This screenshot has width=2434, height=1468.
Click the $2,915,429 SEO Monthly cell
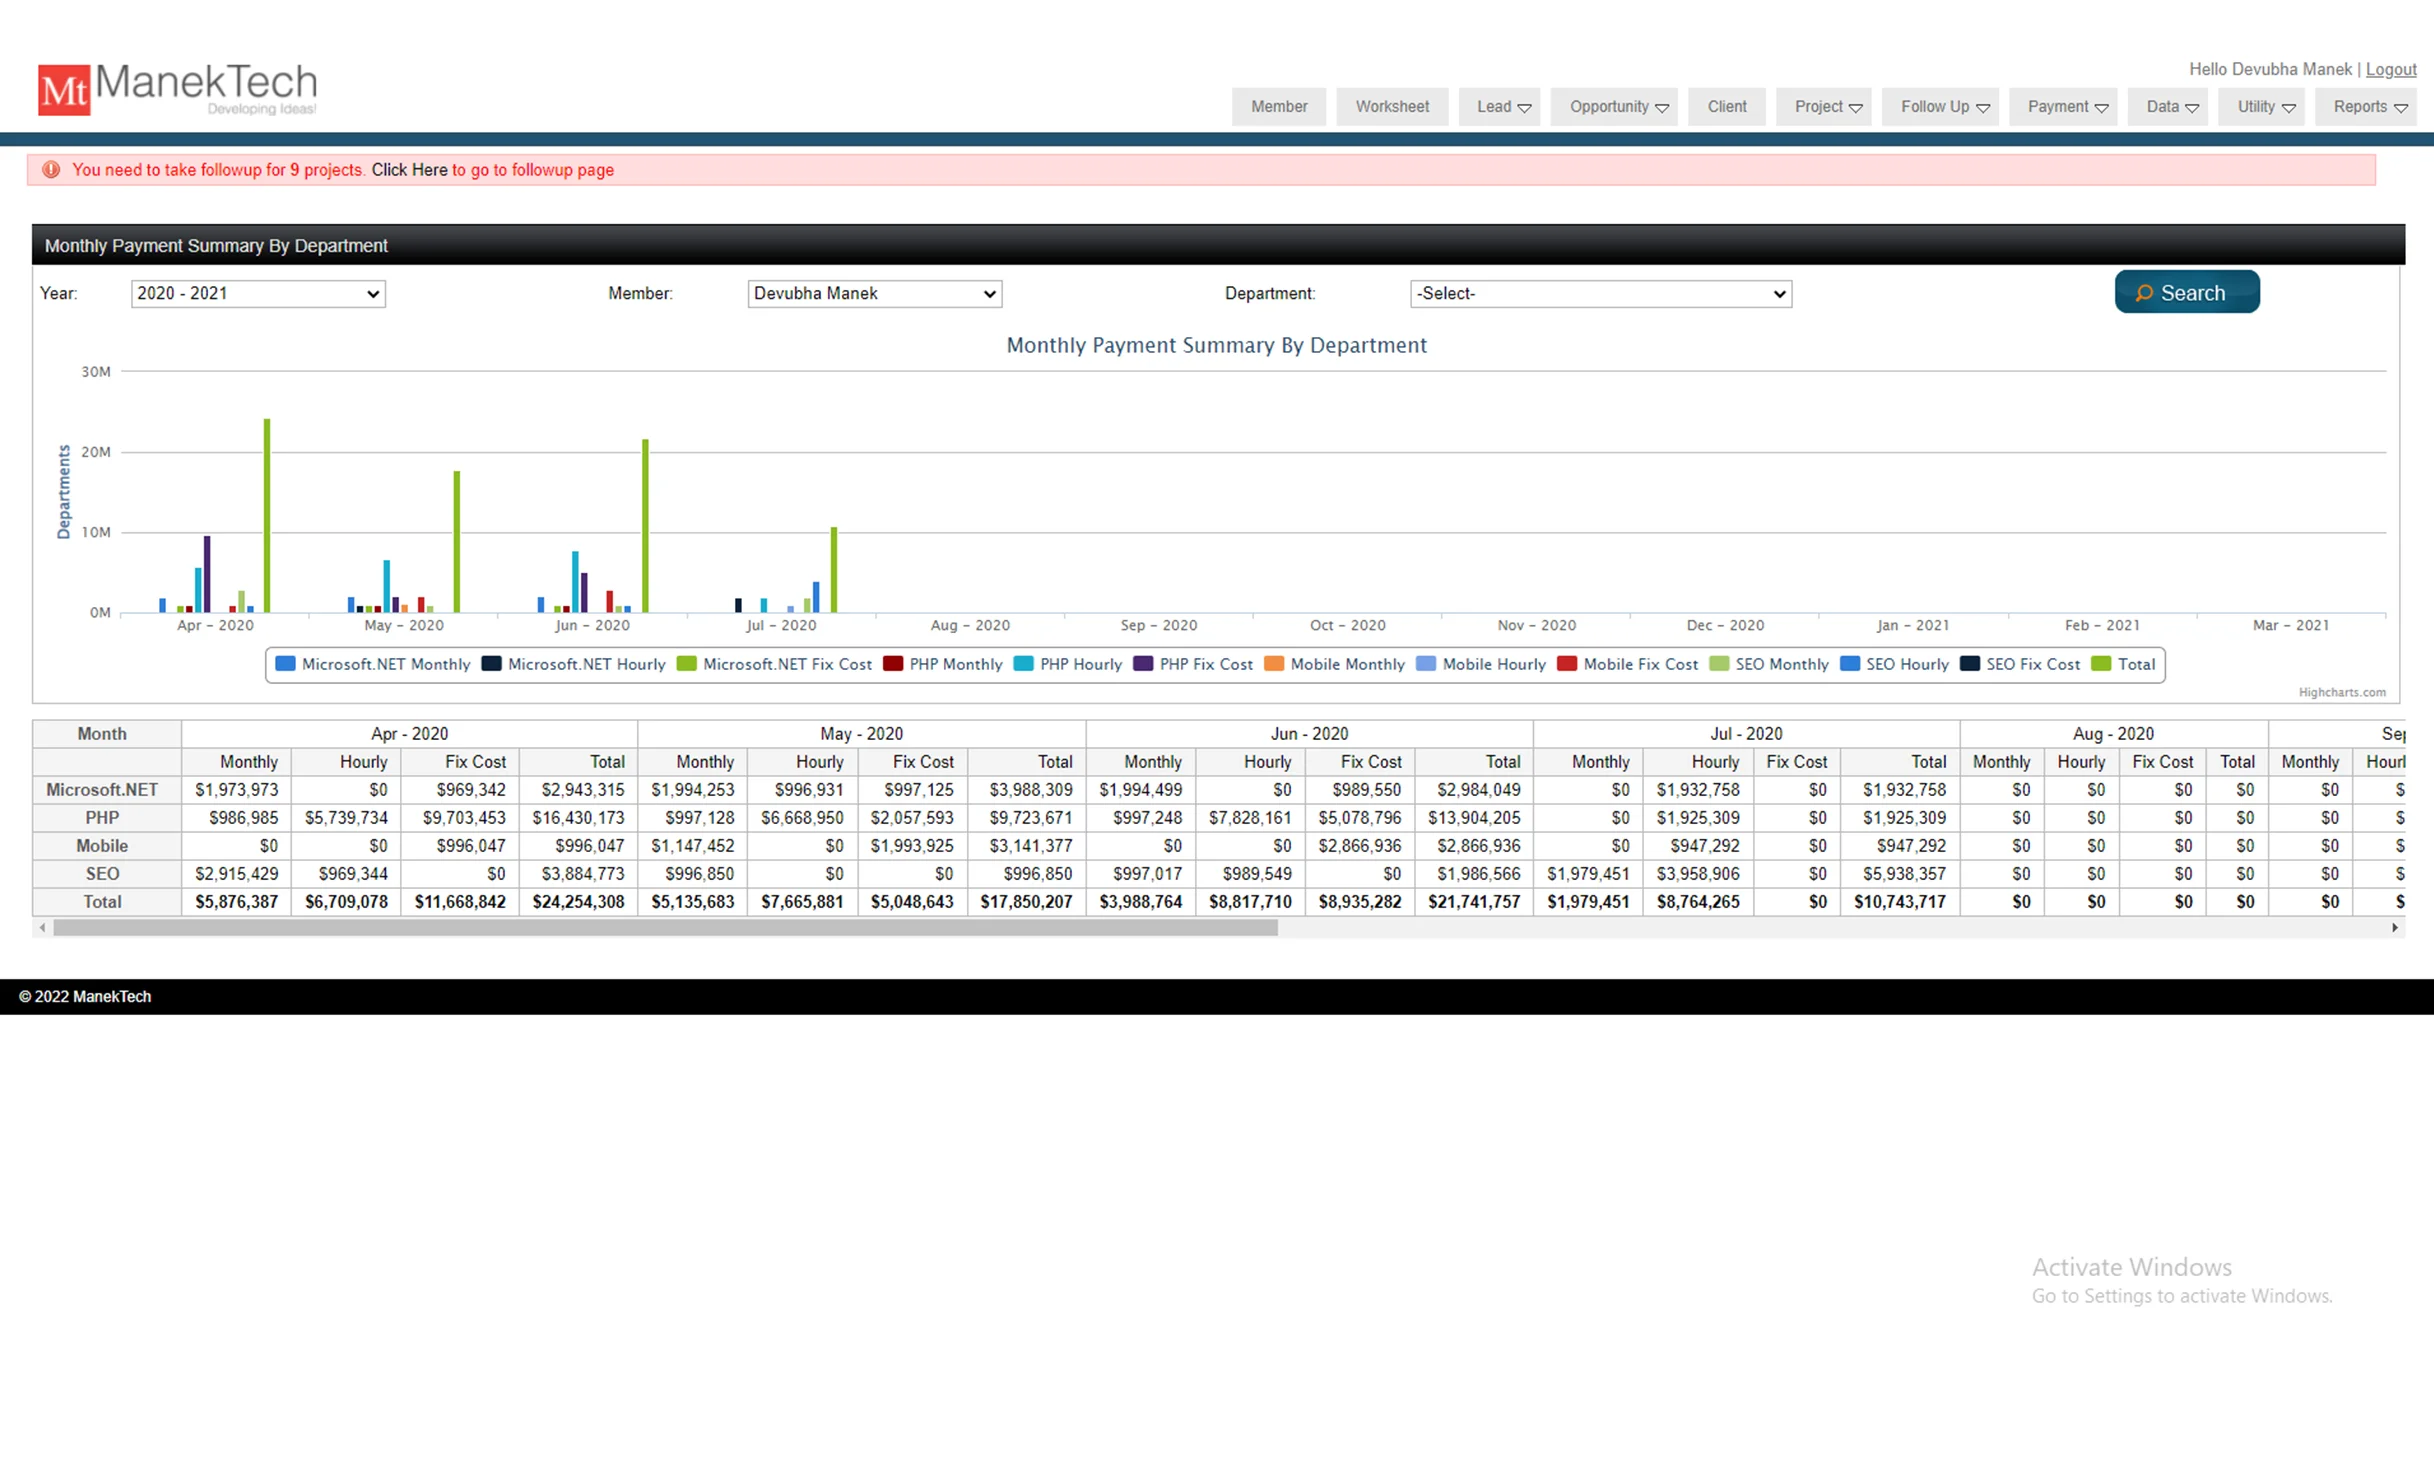click(236, 874)
